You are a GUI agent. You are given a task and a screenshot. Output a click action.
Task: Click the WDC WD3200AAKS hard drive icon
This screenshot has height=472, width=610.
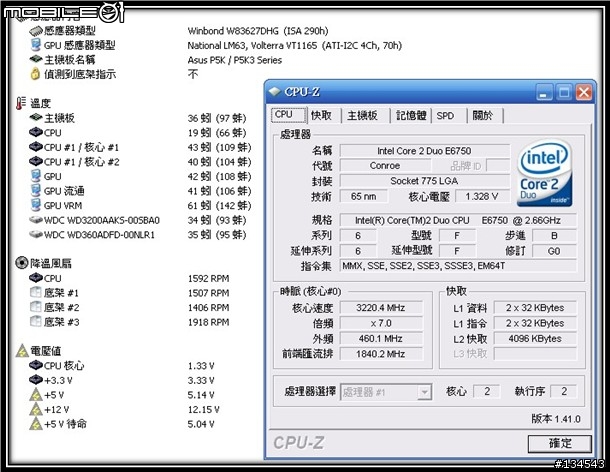tap(36, 220)
